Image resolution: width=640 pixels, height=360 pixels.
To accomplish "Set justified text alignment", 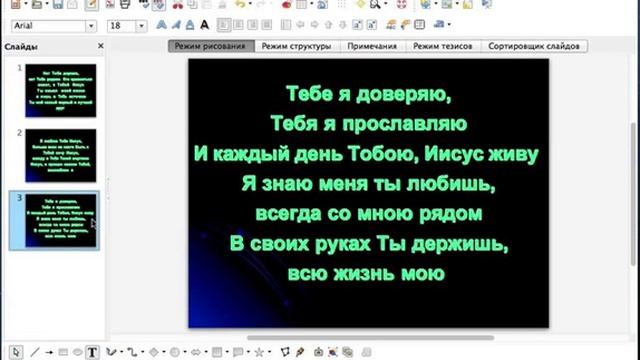I will pos(267,25).
